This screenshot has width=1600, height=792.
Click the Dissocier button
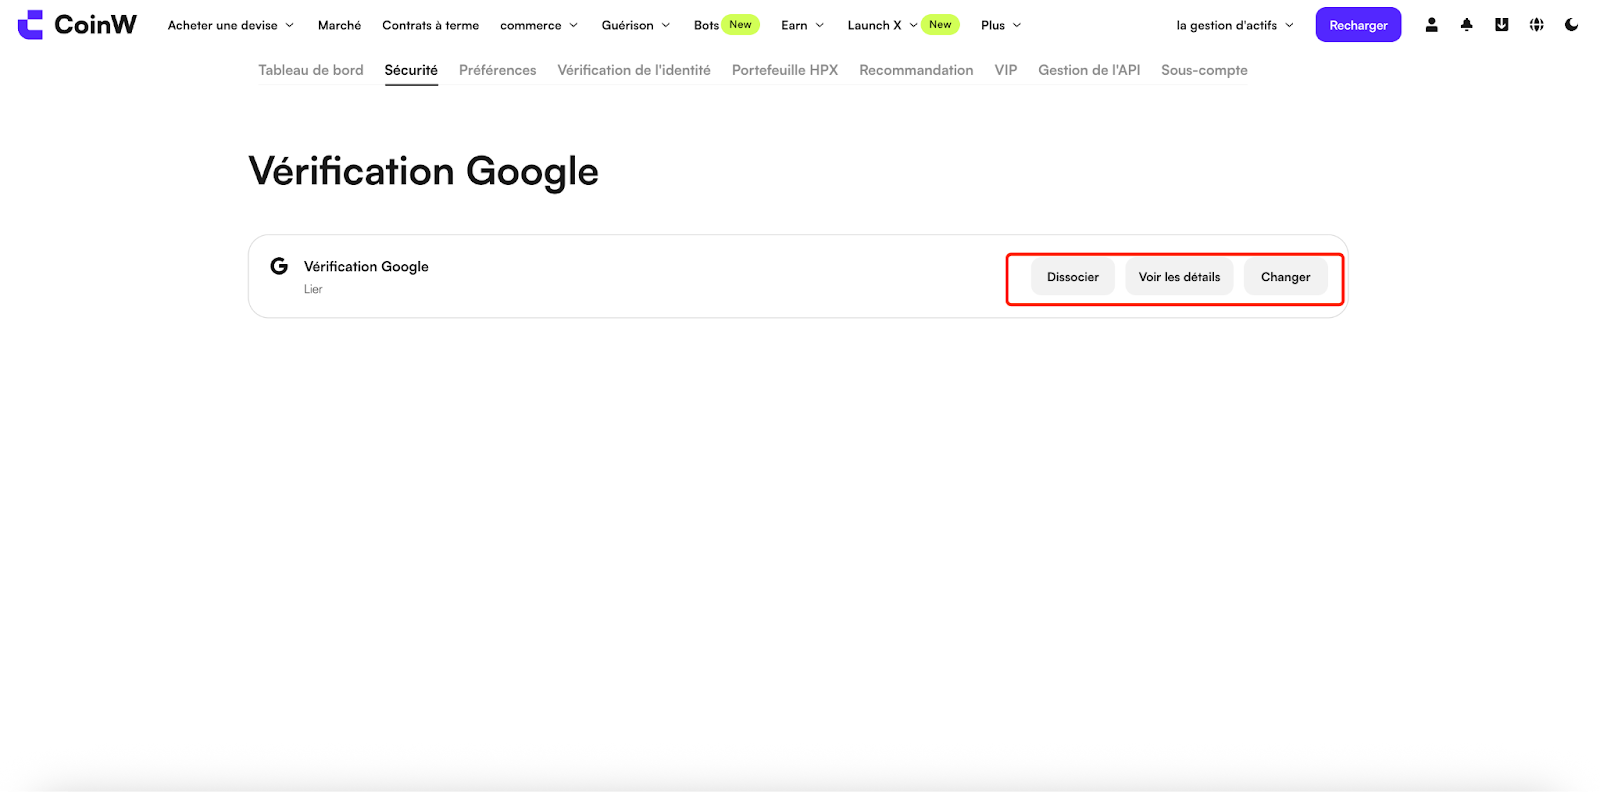pyautogui.click(x=1073, y=277)
